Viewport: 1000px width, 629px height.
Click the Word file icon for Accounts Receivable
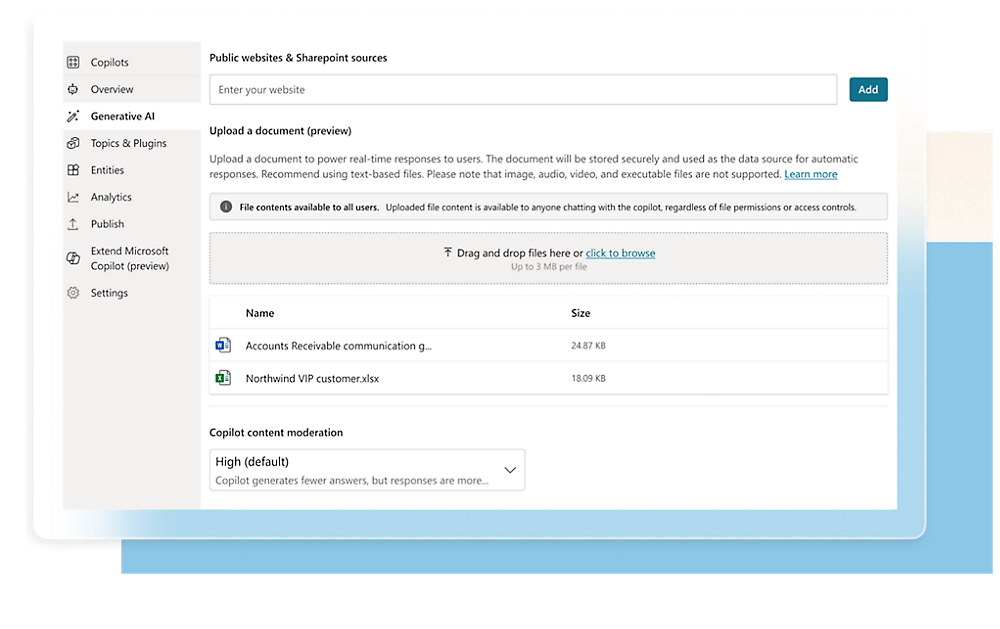pyautogui.click(x=223, y=345)
